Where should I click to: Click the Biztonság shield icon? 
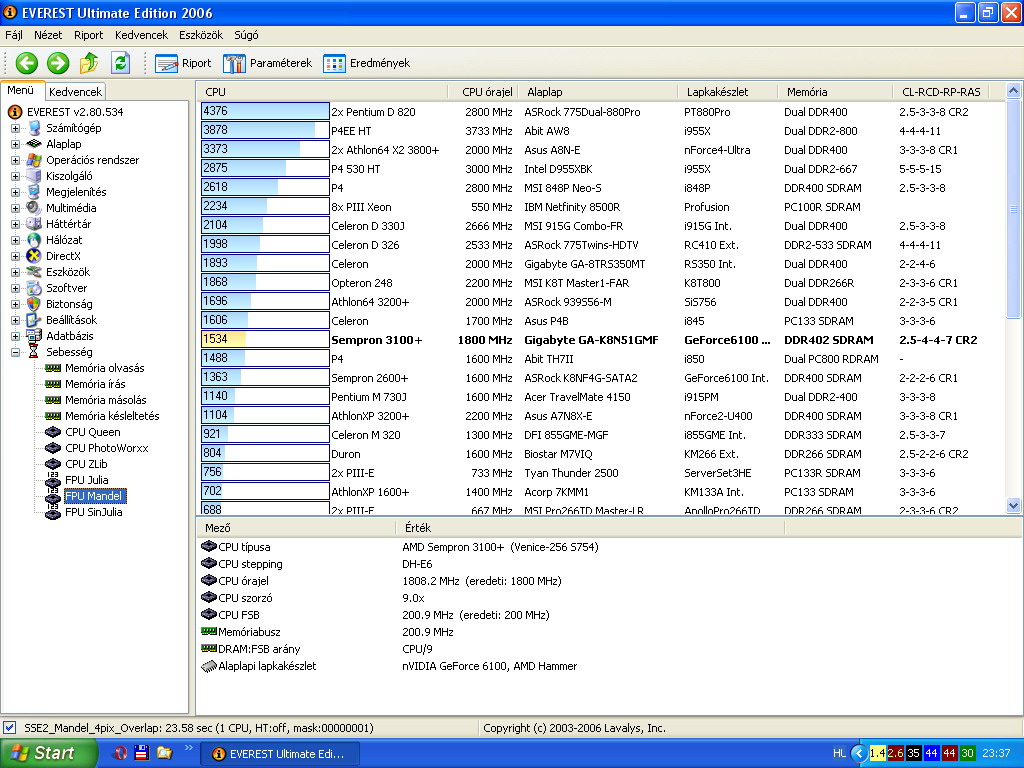[x=33, y=304]
